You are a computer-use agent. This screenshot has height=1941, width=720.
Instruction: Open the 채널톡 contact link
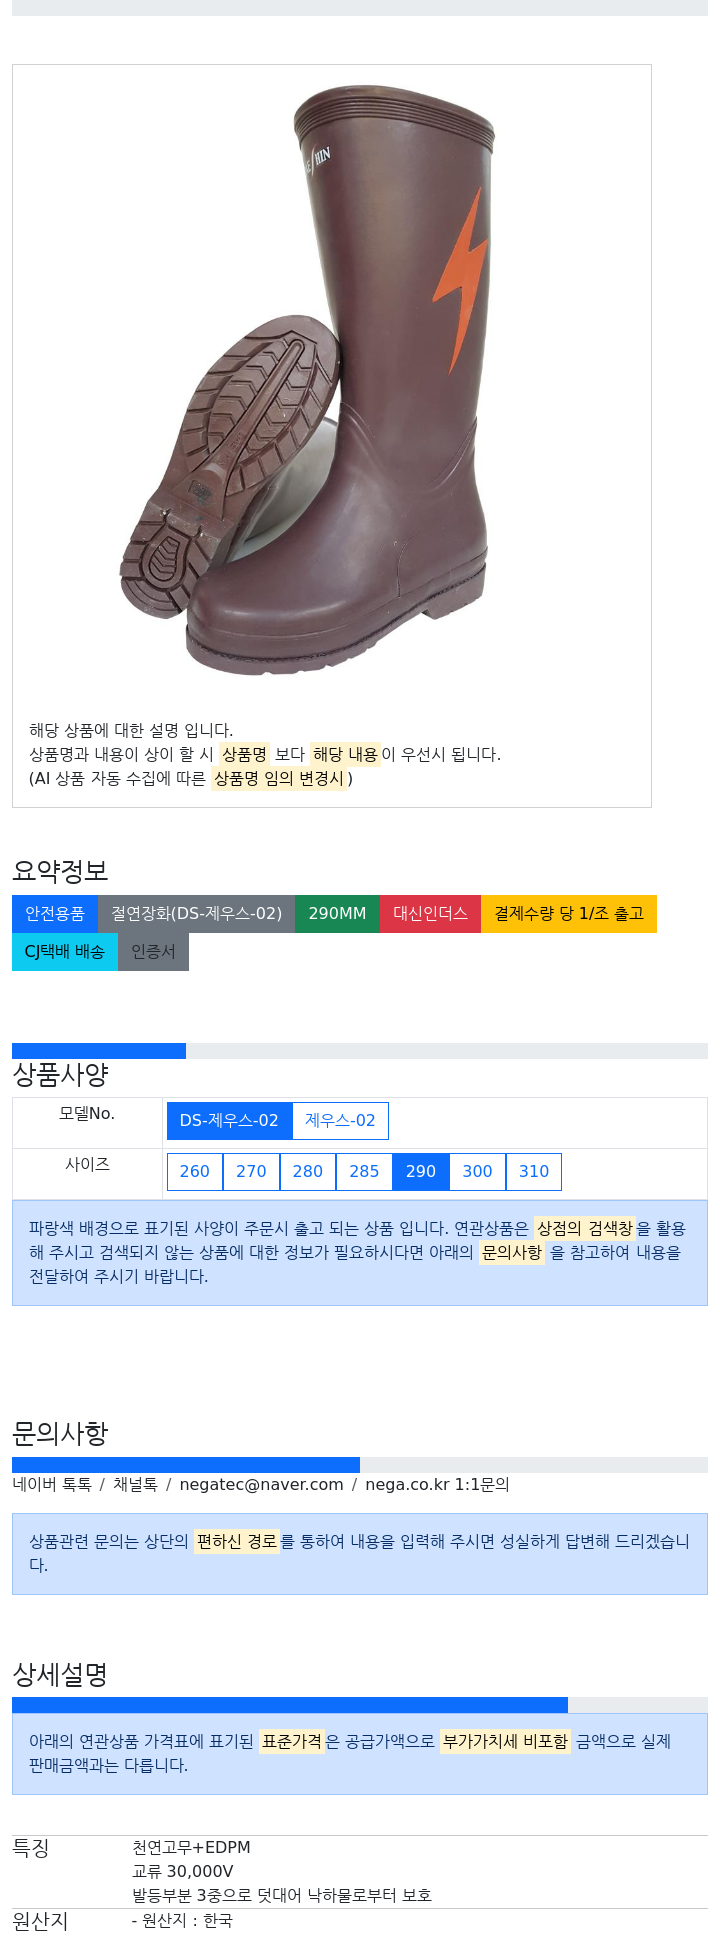tap(135, 1485)
